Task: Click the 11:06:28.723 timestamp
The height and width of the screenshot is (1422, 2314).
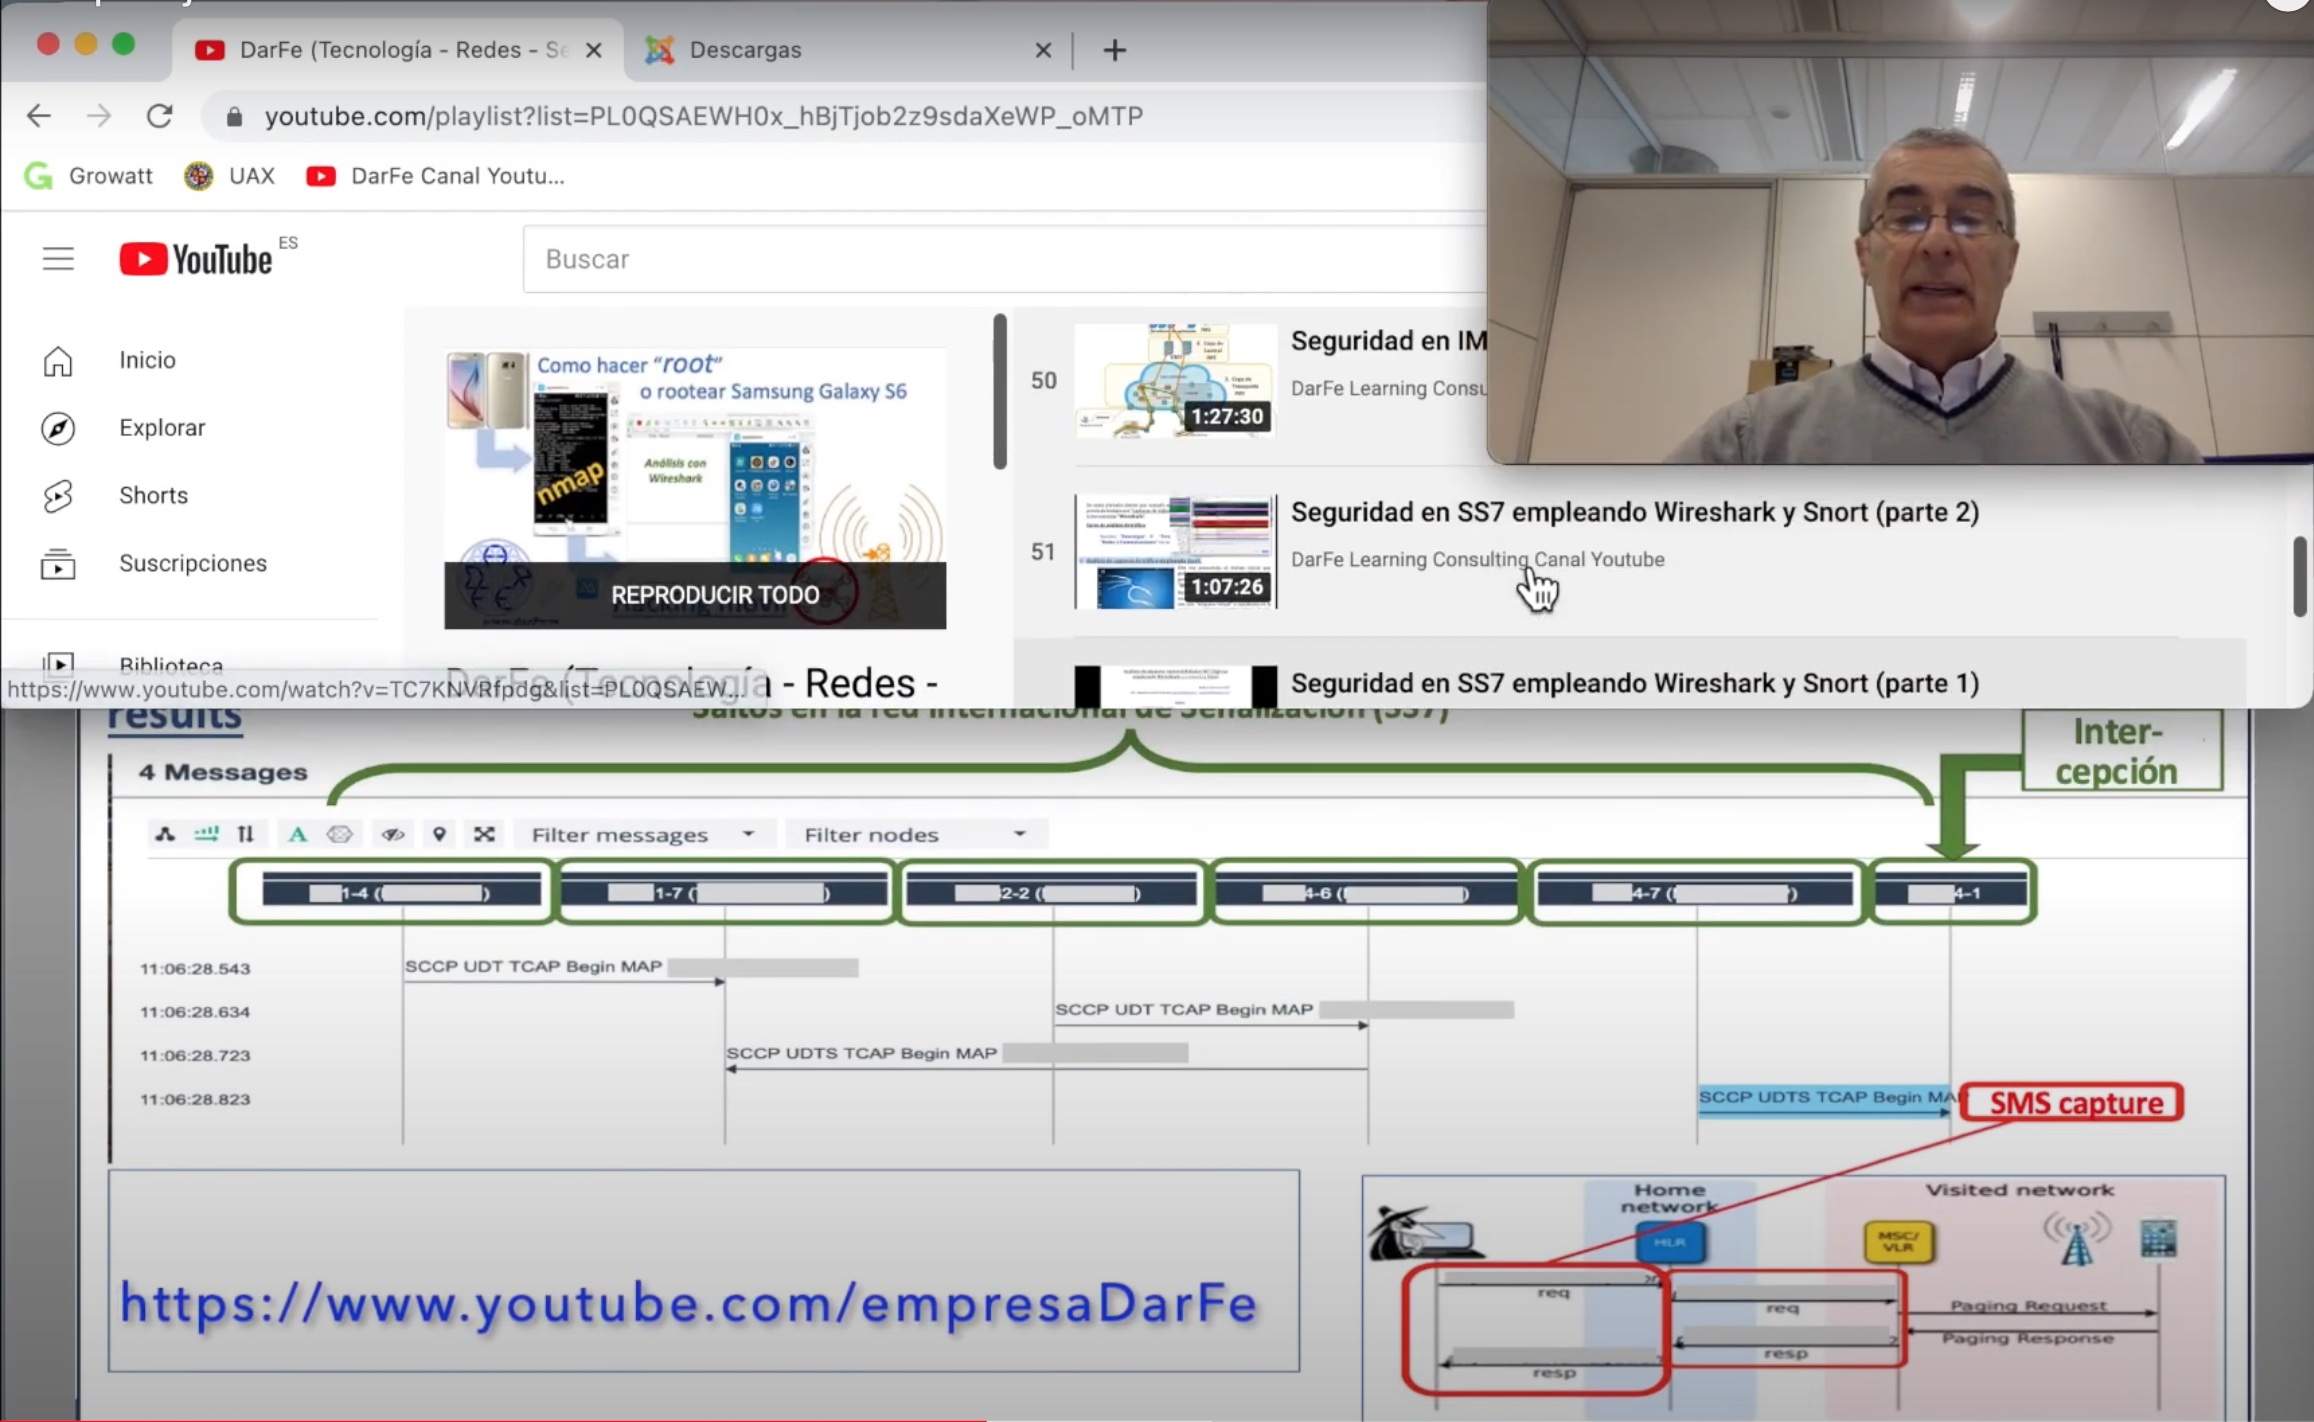Action: (x=195, y=1055)
